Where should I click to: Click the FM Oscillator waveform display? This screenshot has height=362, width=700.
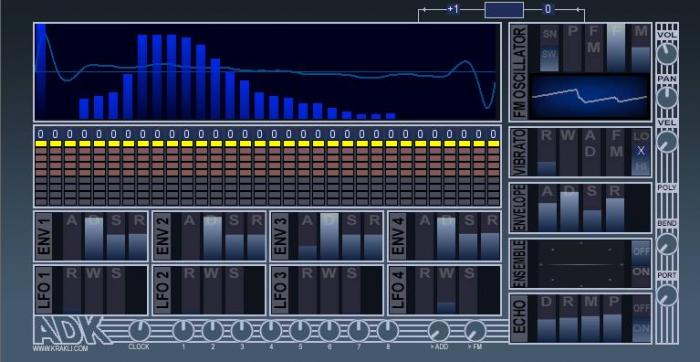pyautogui.click(x=589, y=97)
